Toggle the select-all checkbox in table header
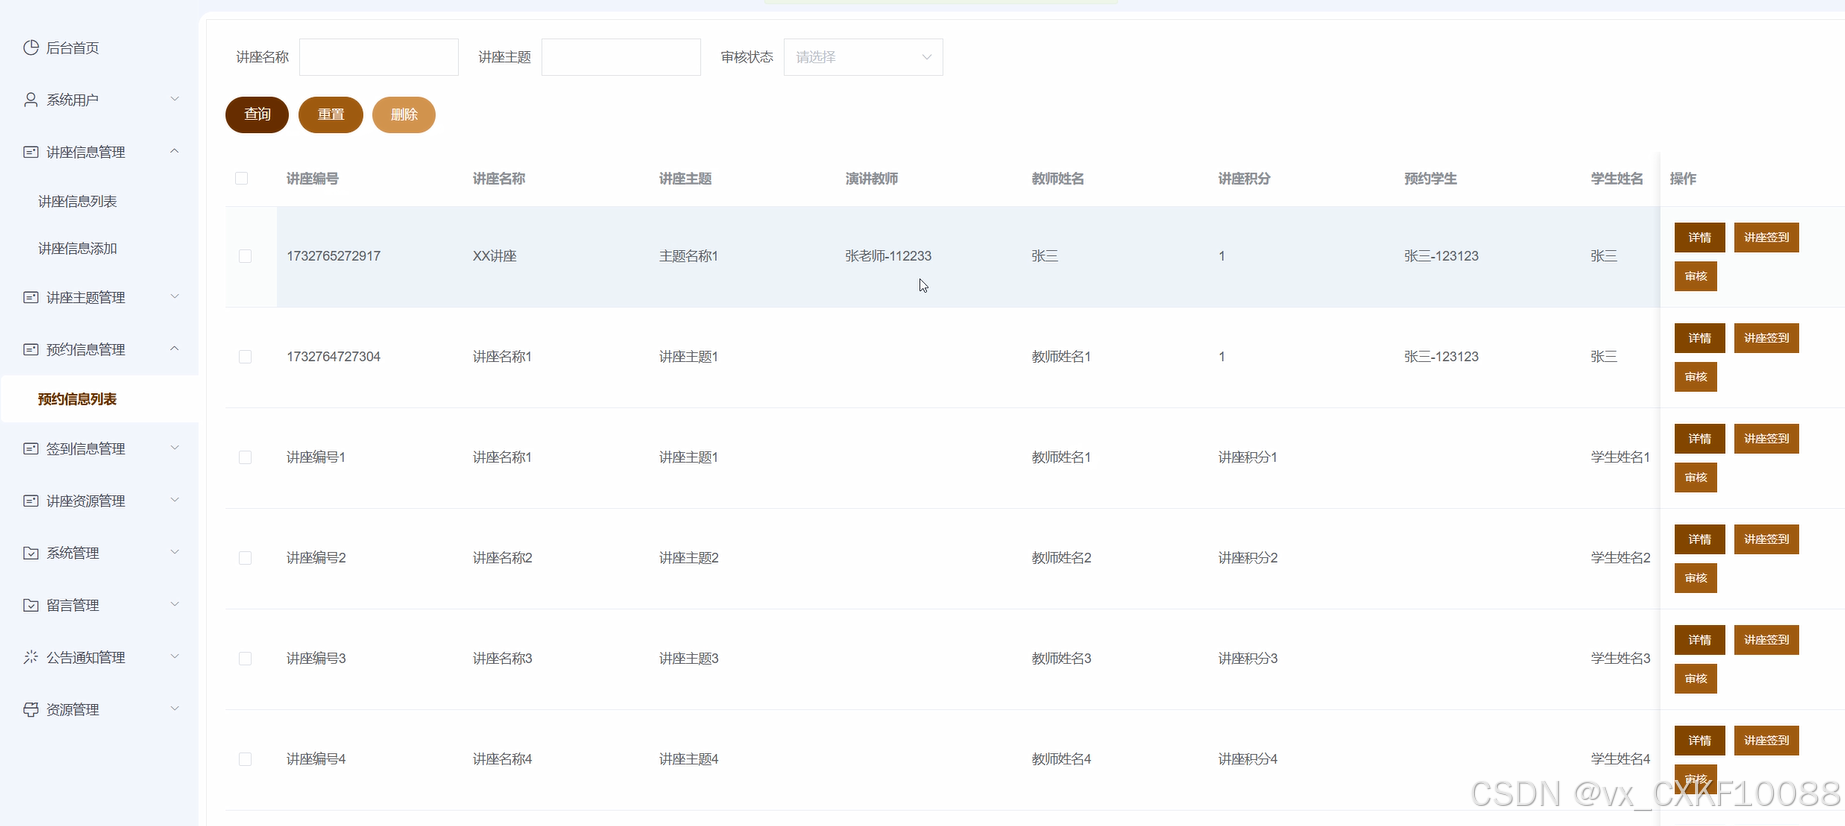 pos(241,178)
